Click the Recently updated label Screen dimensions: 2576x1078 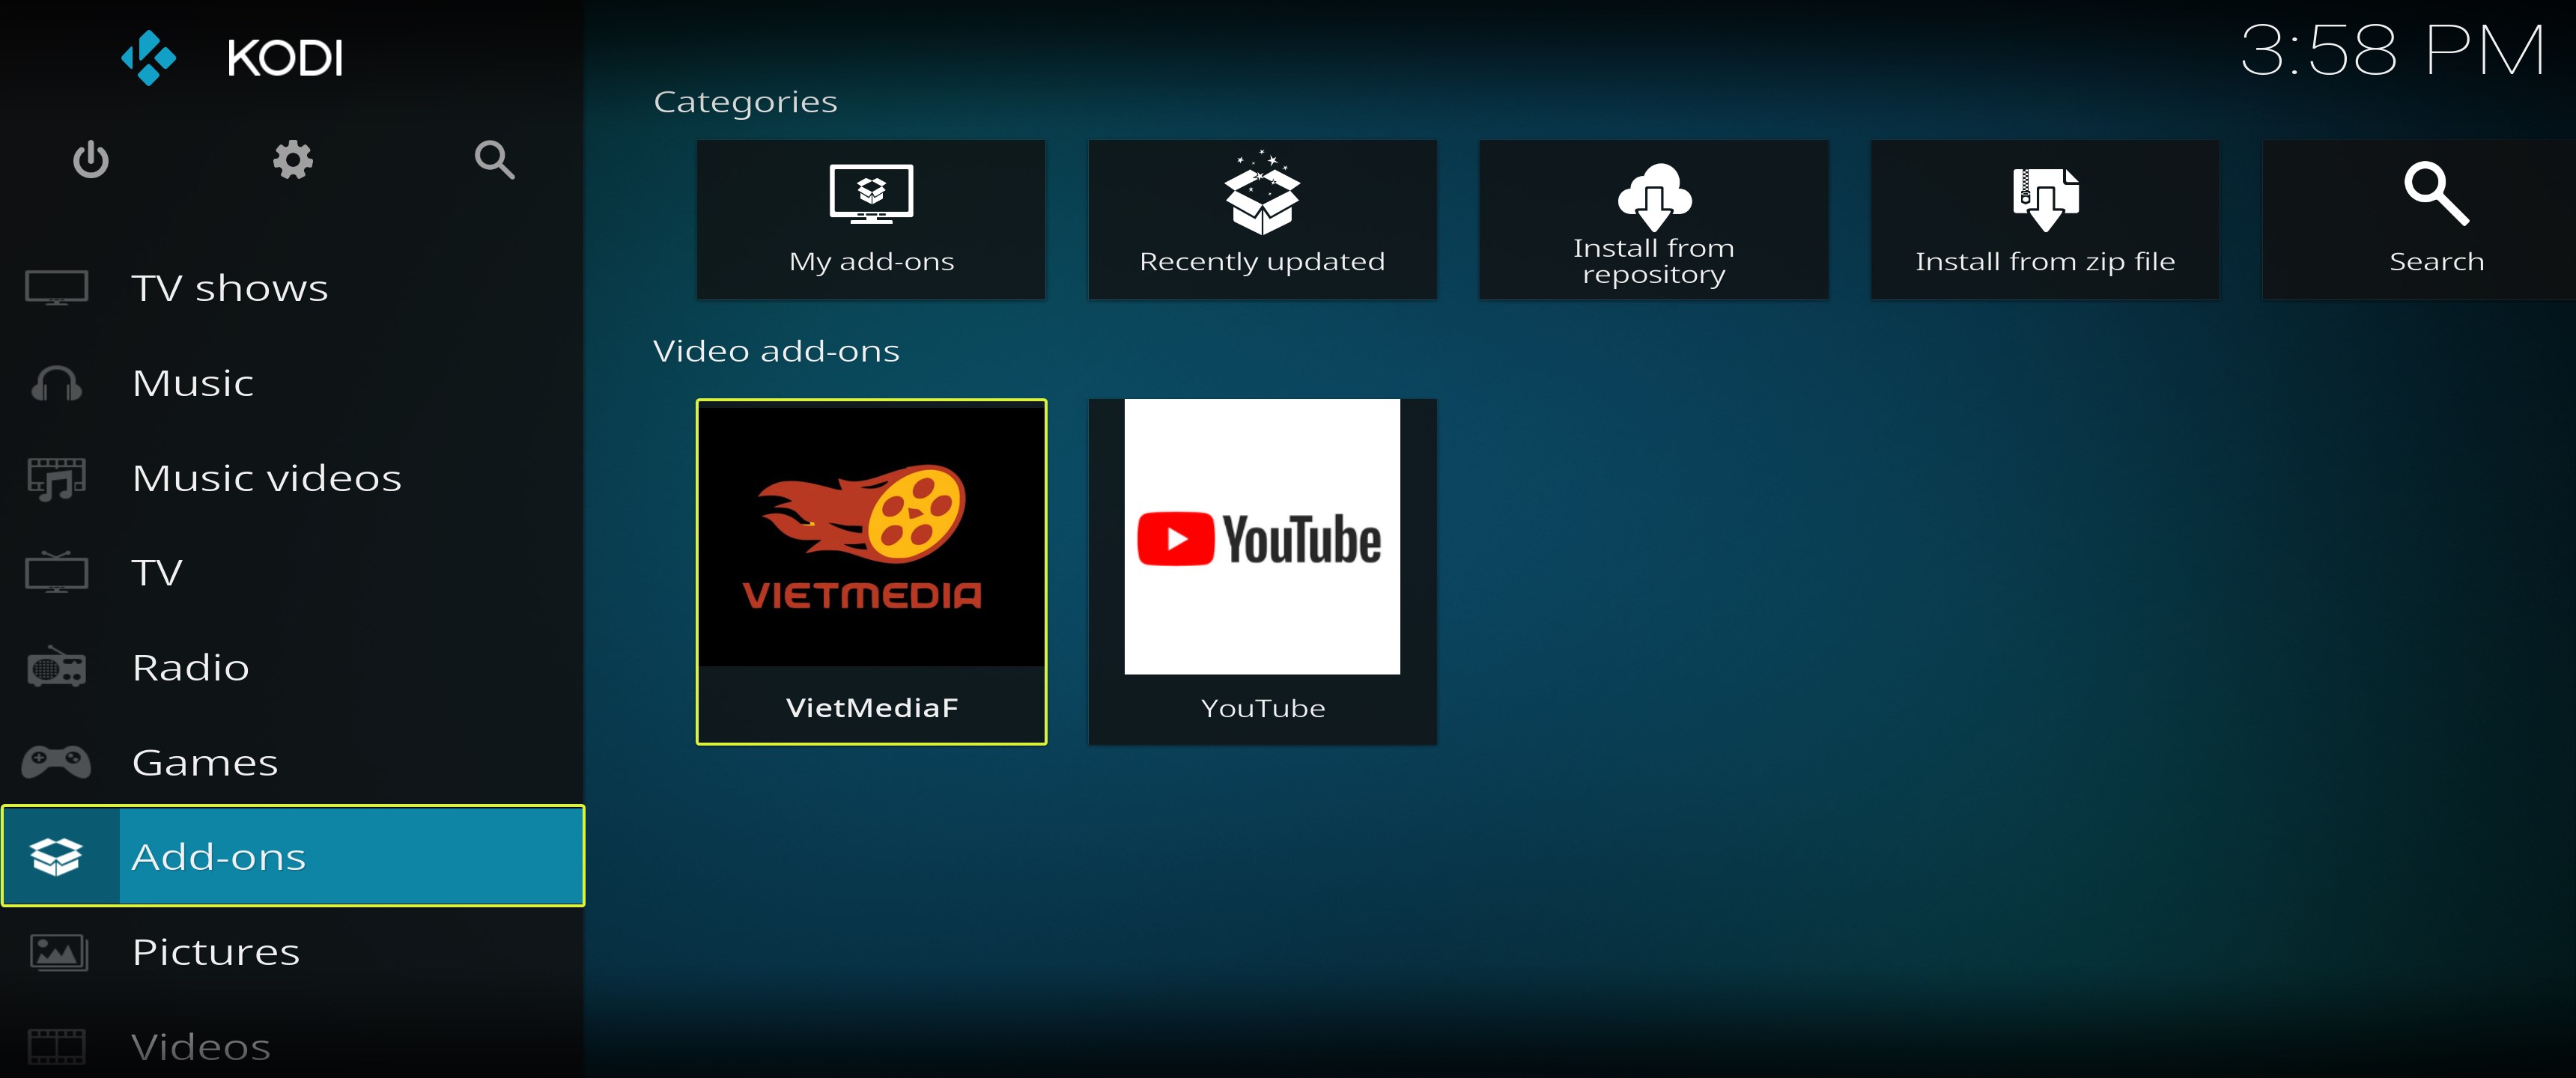tap(1263, 262)
